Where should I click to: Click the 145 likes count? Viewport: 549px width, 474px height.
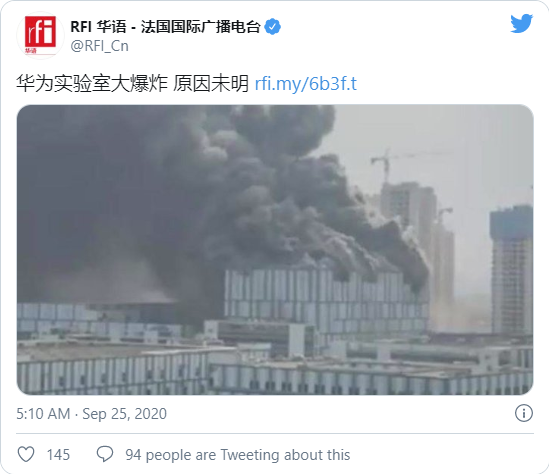[x=58, y=455]
